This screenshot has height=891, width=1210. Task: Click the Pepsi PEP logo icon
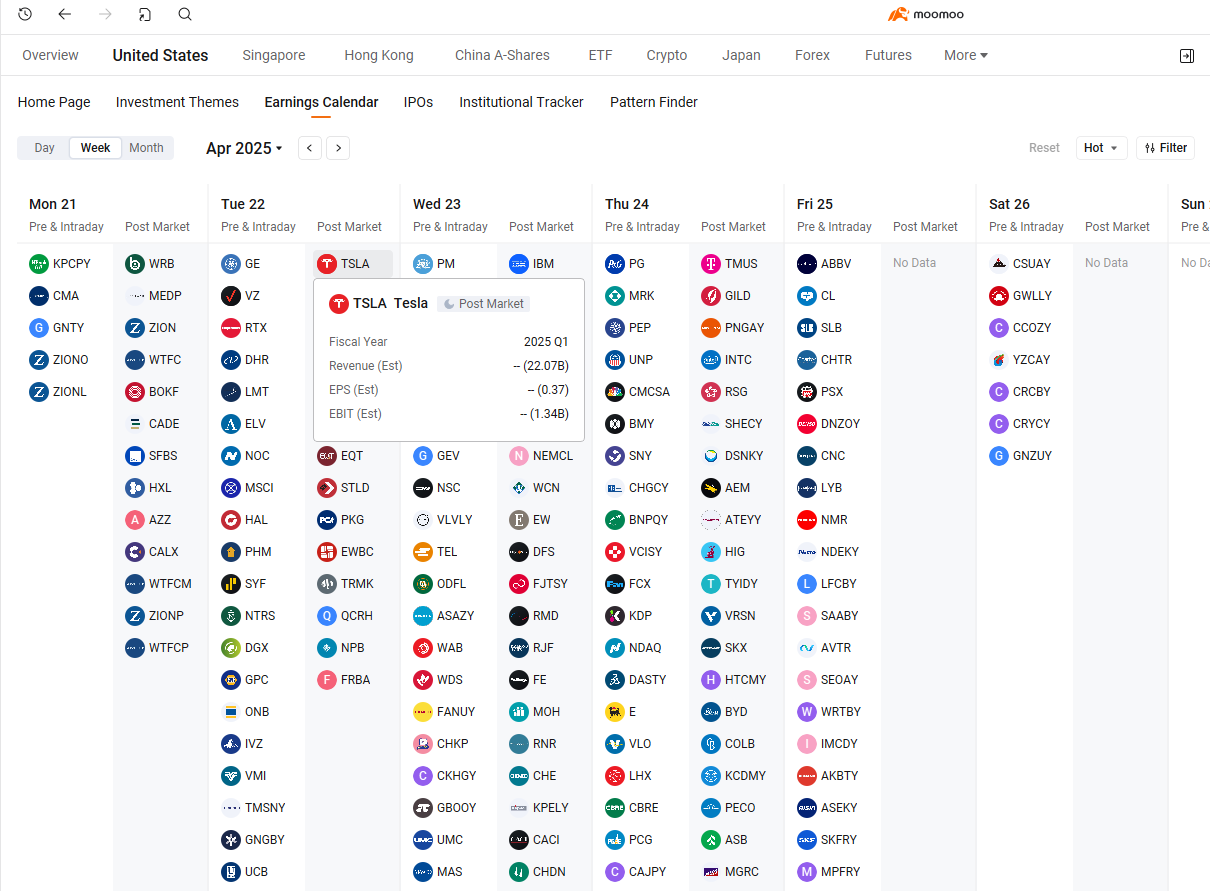(x=615, y=328)
